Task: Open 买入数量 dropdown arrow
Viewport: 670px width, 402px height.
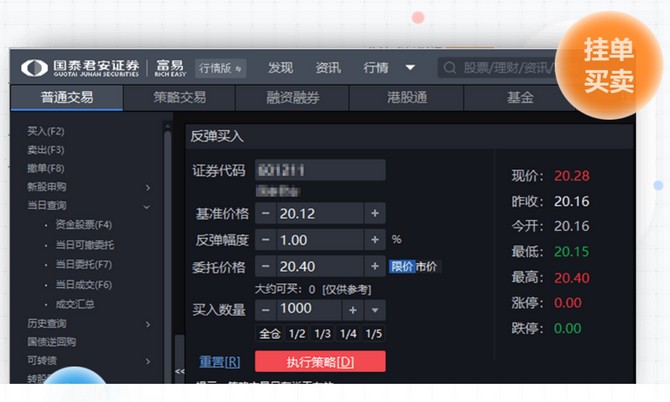Action: click(375, 310)
